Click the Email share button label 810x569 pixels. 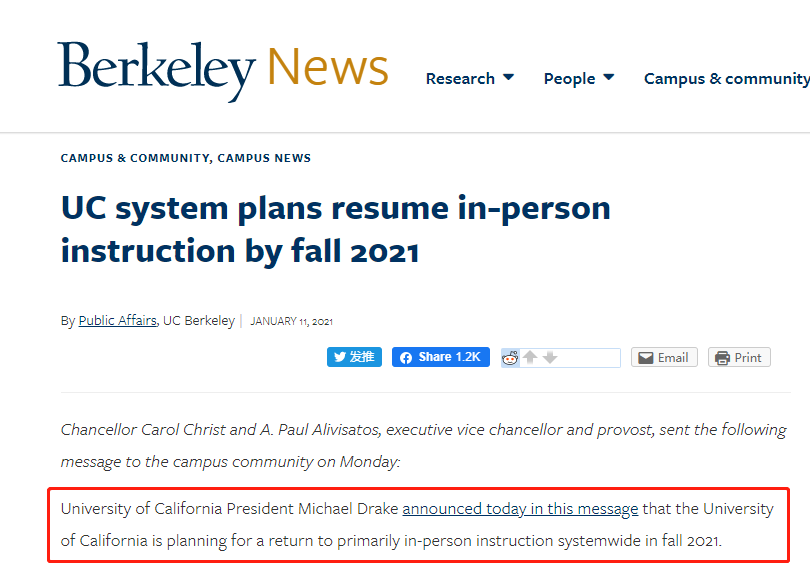(x=673, y=358)
